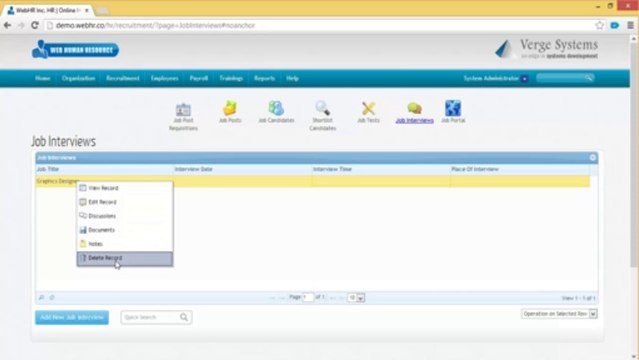Choose Edit Record from context menu

(125, 202)
